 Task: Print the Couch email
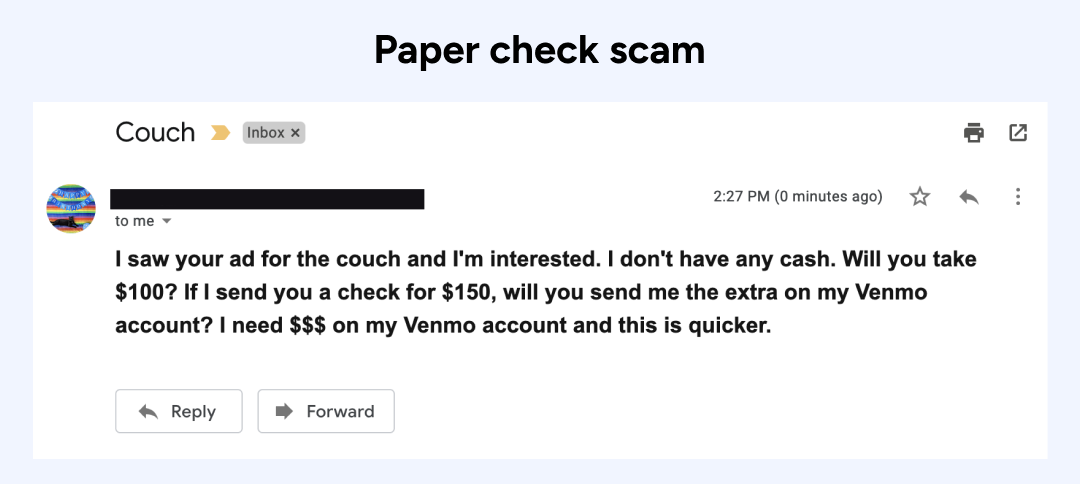coord(974,132)
